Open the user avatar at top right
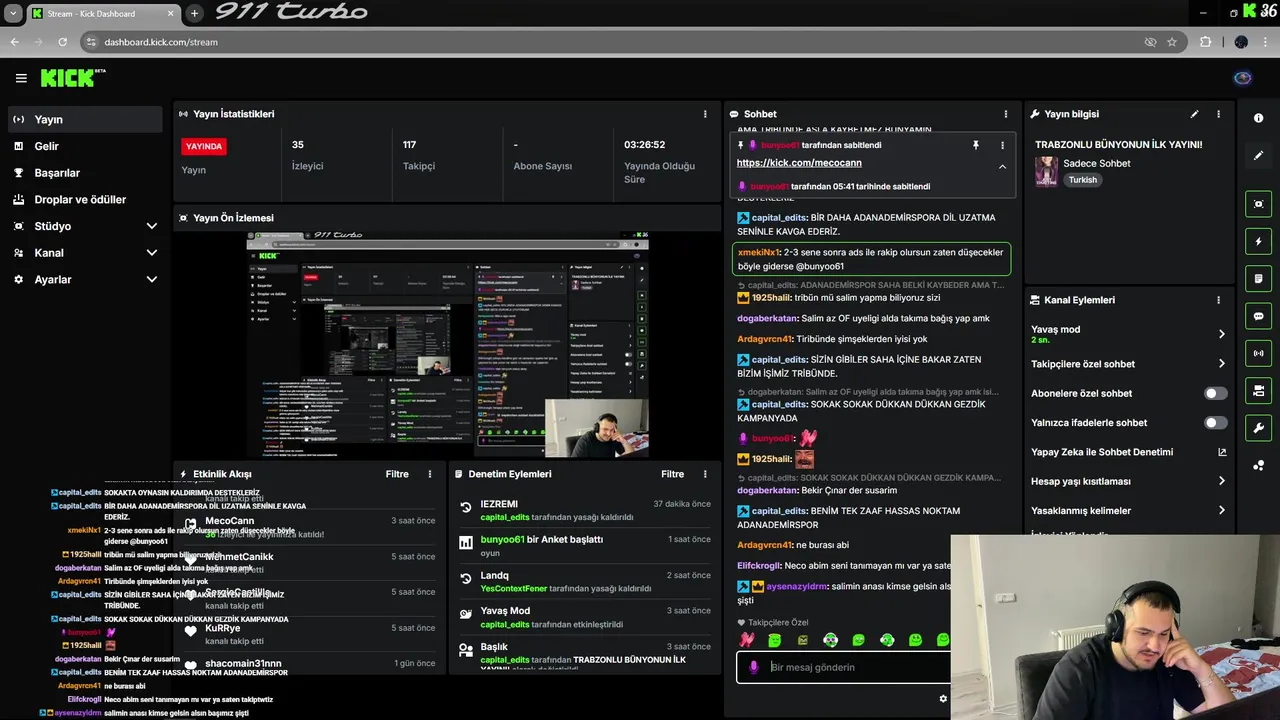The height and width of the screenshot is (720, 1280). click(x=1242, y=78)
